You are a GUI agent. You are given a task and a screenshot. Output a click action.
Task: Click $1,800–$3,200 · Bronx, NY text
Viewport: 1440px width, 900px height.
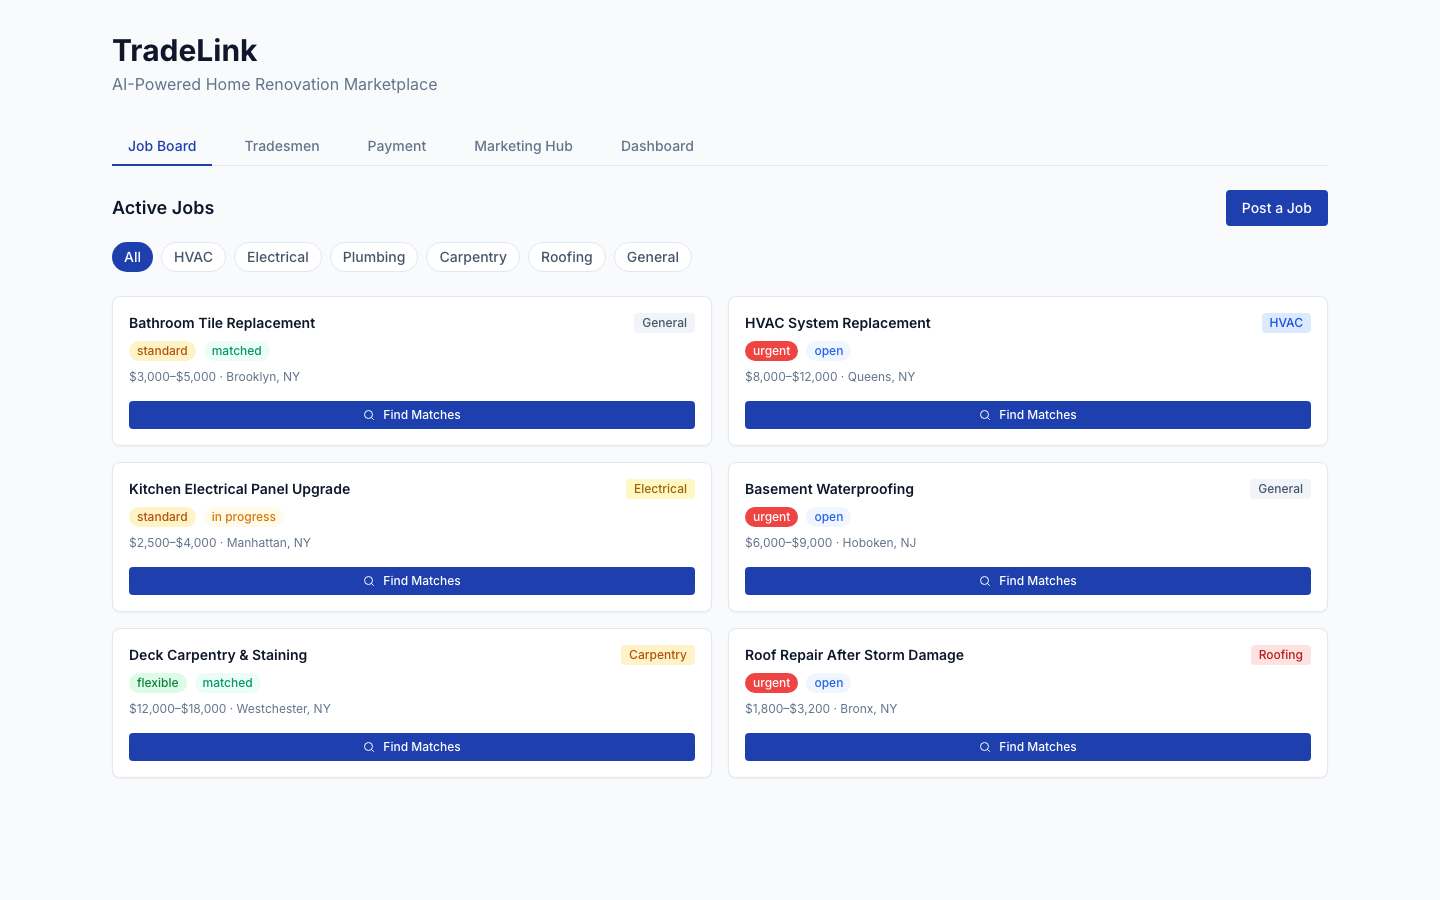pos(821,709)
